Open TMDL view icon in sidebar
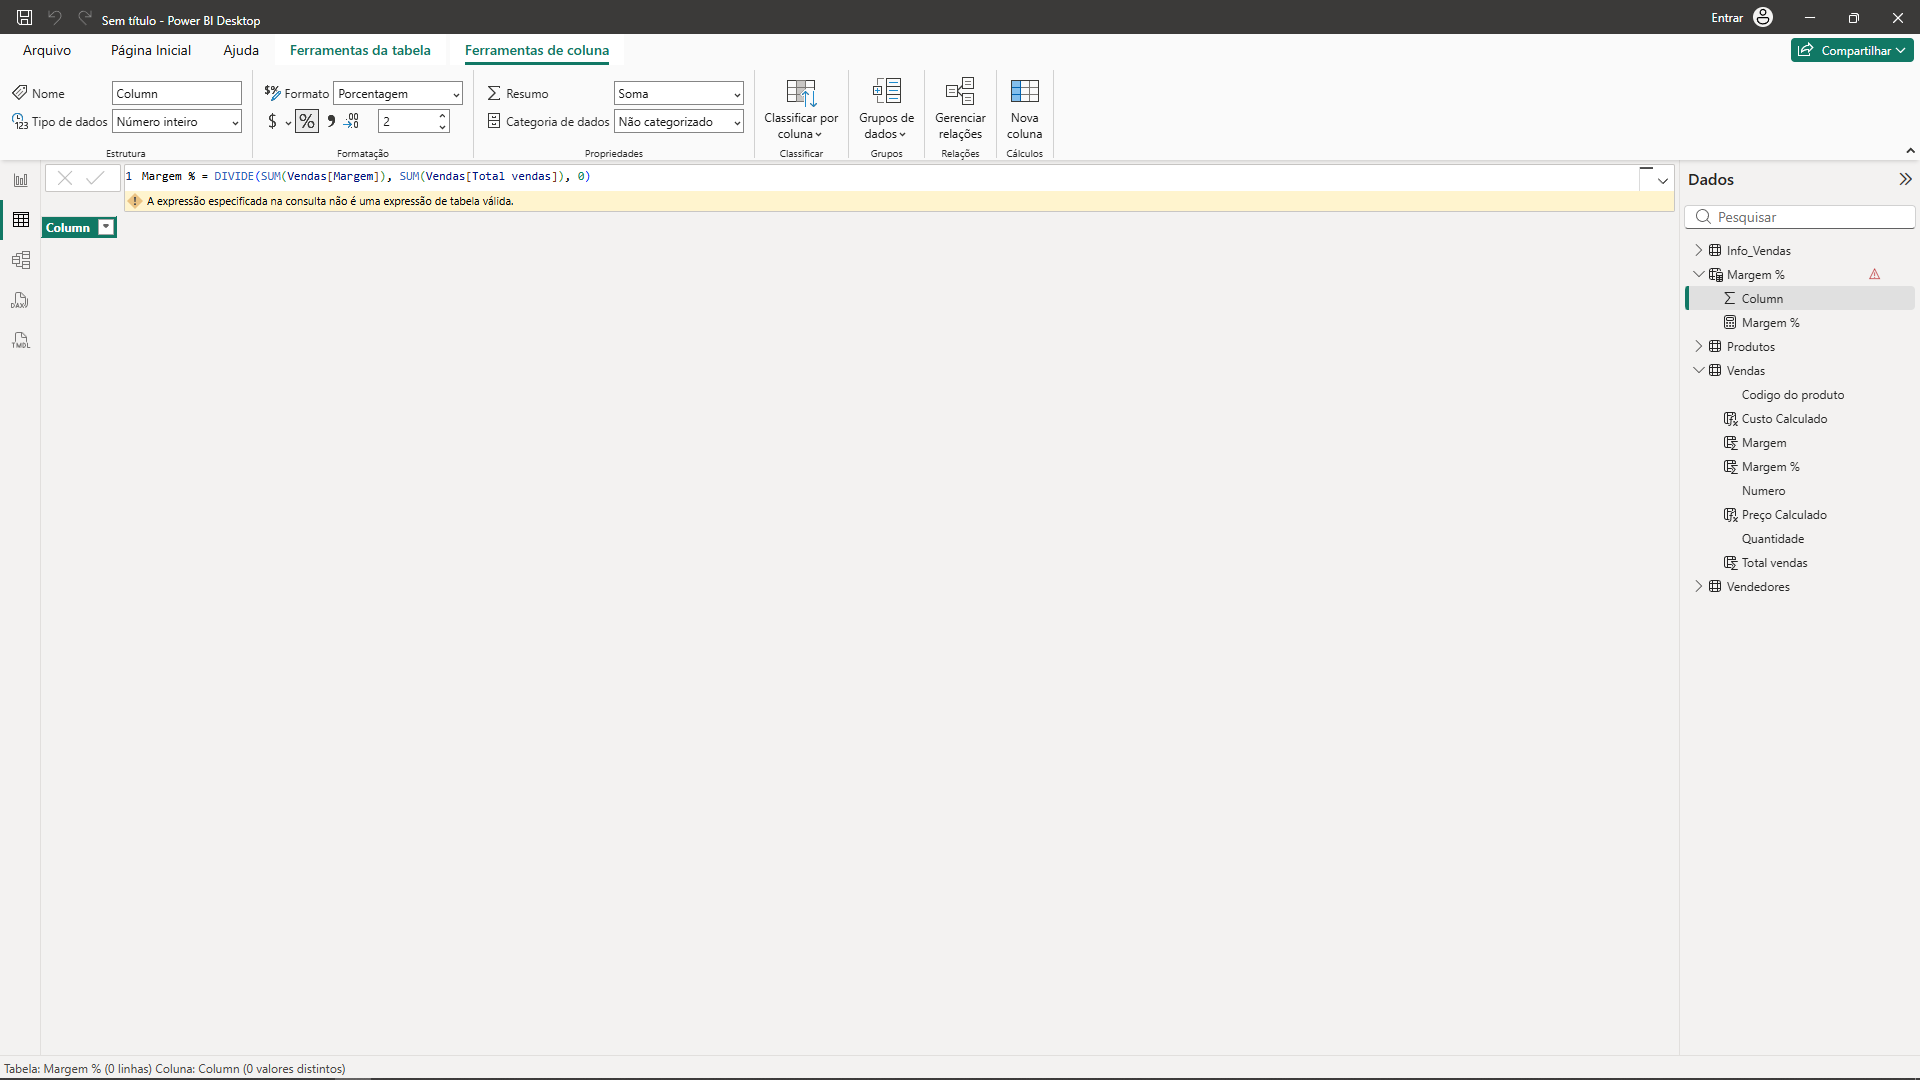Screen dimensions: 1920x1080 pos(20,340)
